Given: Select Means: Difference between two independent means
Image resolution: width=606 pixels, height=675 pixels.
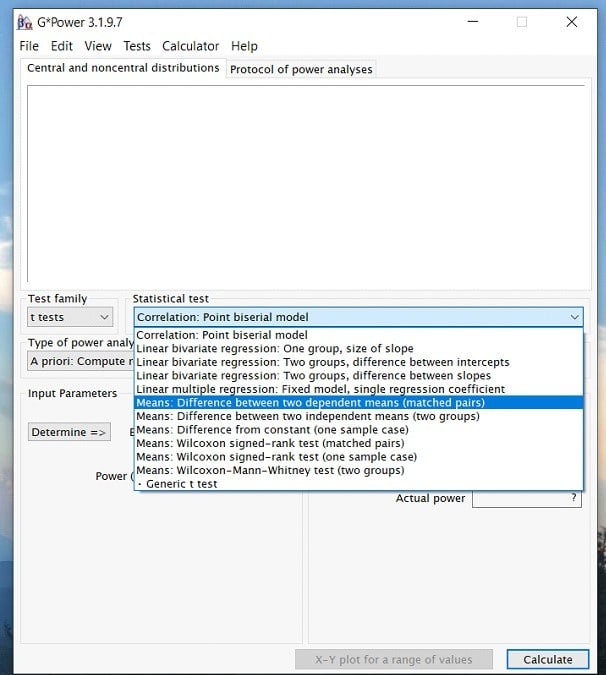Looking at the screenshot, I should (x=307, y=416).
